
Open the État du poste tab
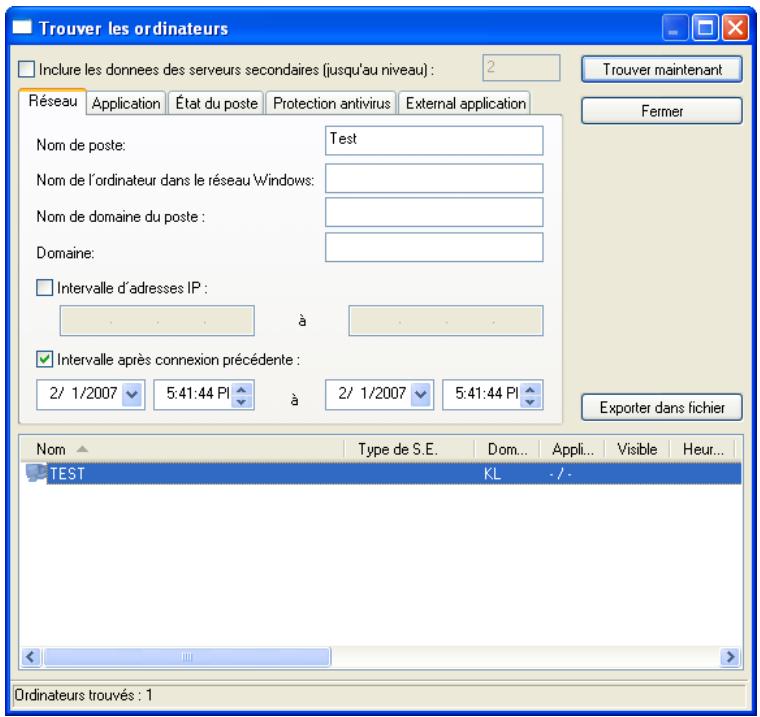tap(216, 103)
